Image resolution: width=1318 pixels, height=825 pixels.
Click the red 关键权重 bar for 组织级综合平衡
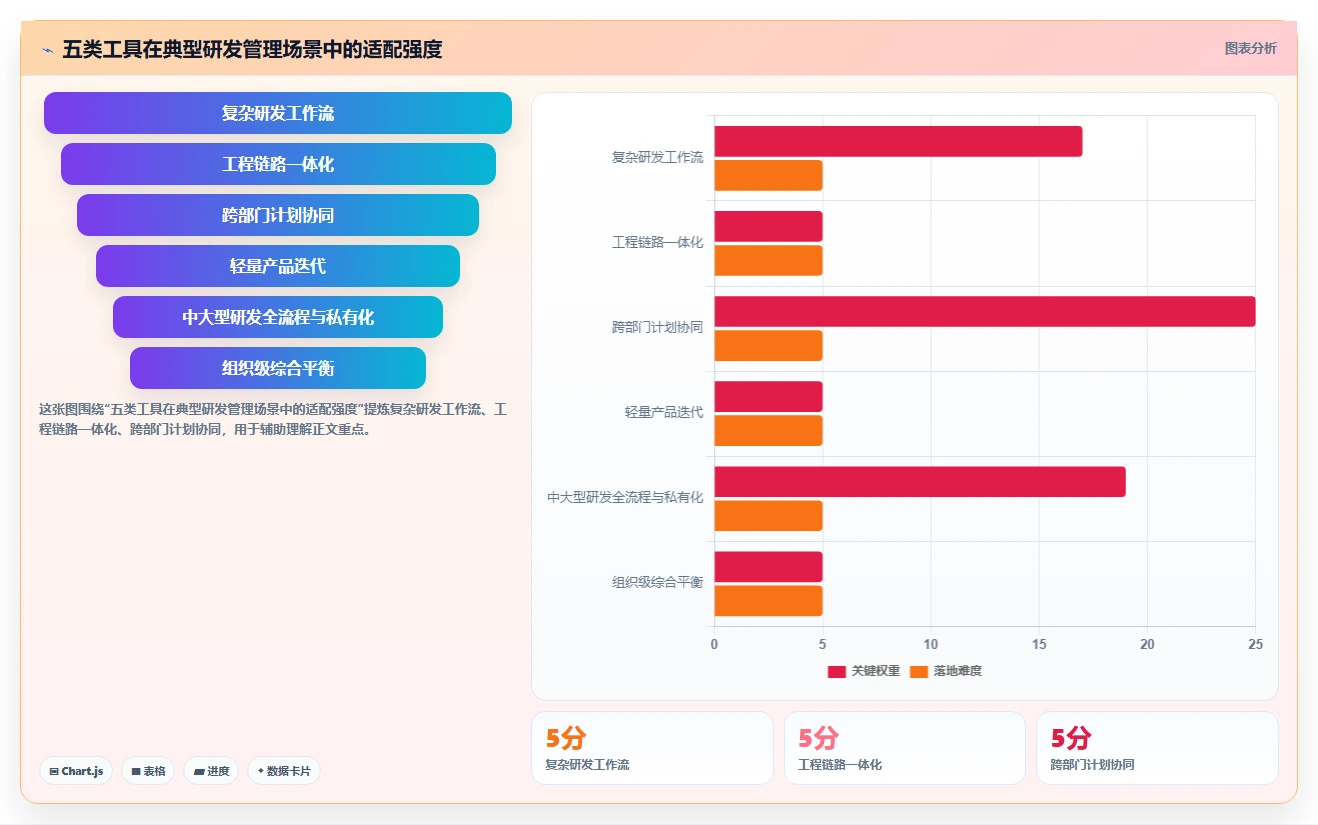point(768,567)
